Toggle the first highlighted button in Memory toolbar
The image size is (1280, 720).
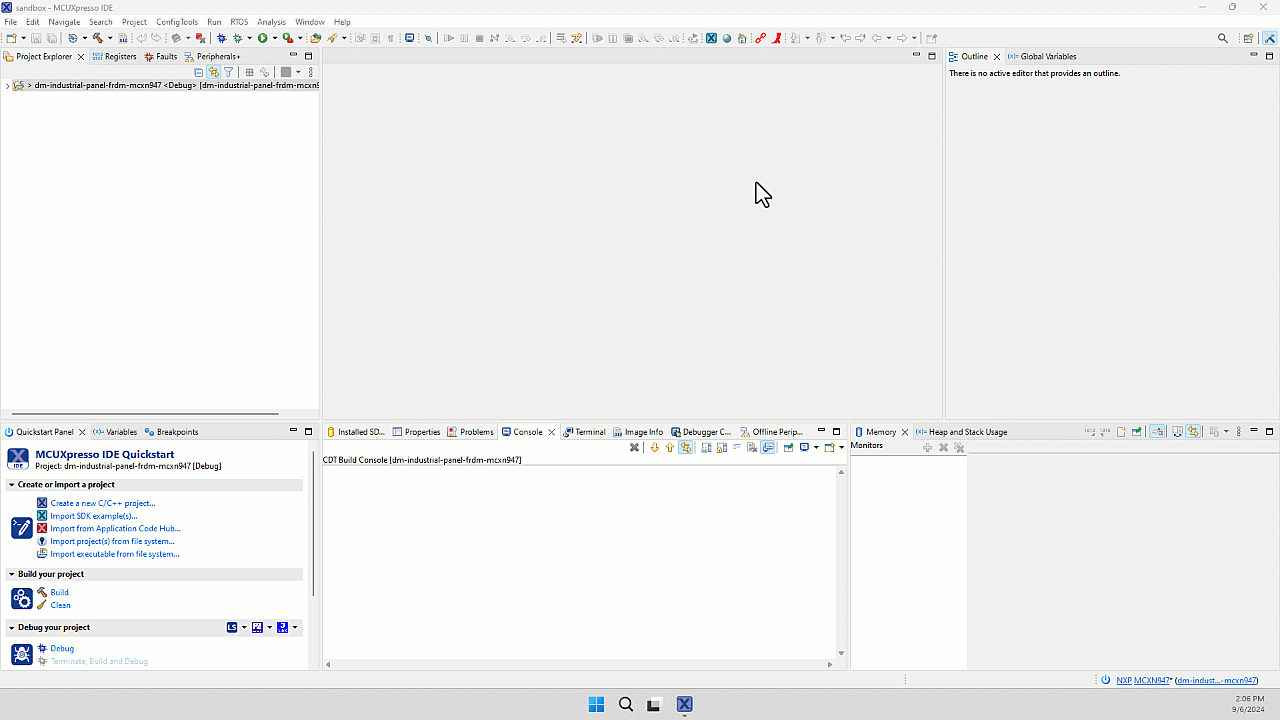[x=1157, y=432]
